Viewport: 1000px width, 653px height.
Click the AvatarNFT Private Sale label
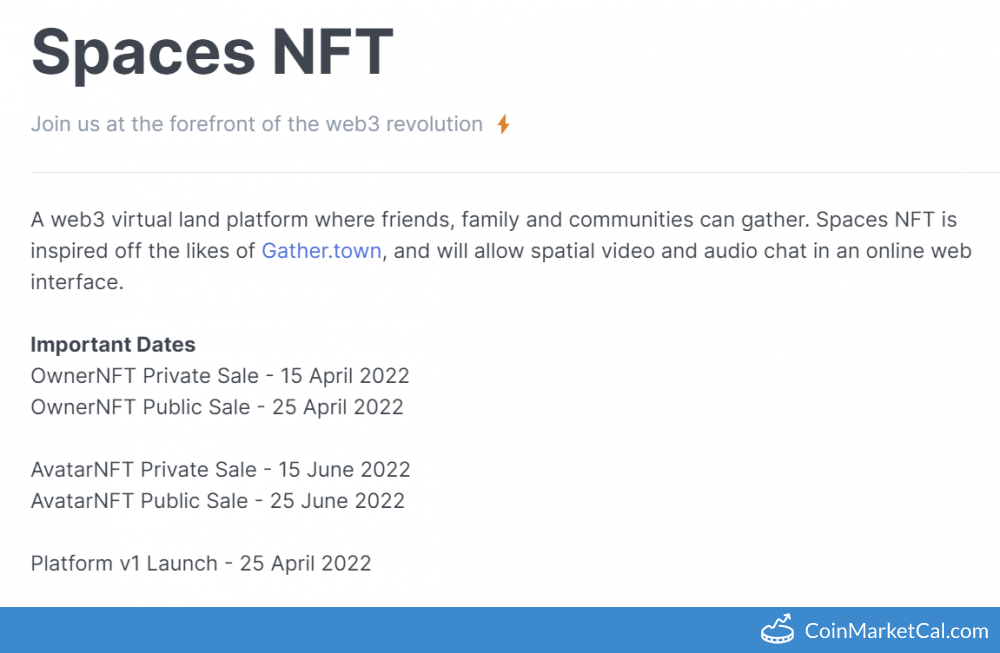(x=143, y=469)
